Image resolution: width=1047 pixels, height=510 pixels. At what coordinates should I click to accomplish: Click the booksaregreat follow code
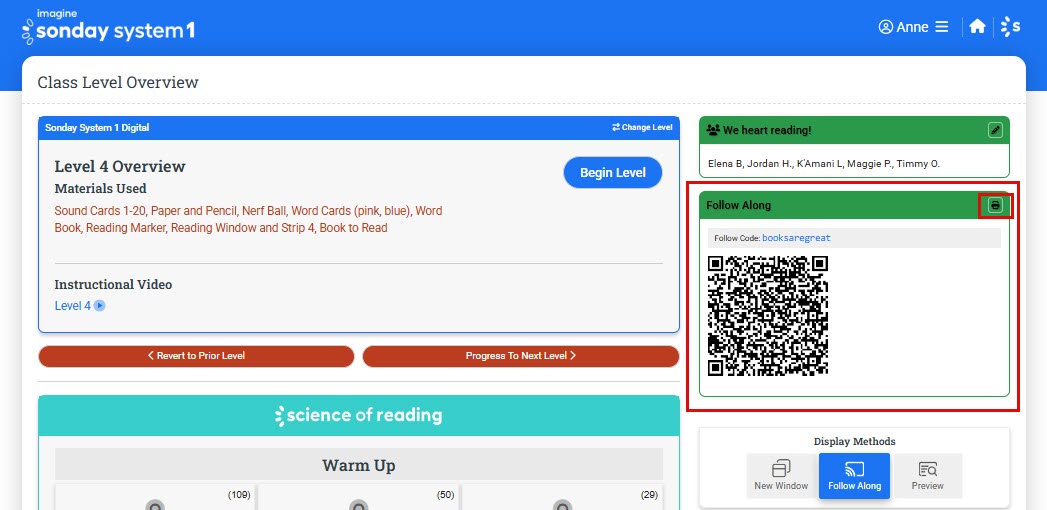point(796,238)
